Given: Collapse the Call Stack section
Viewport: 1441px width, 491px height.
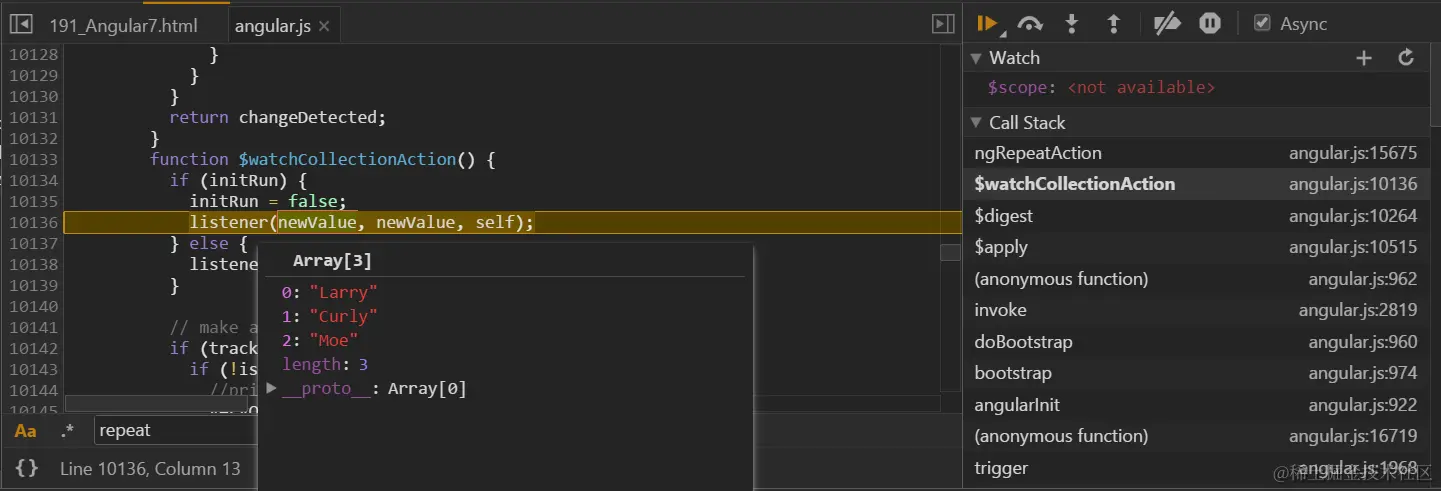Looking at the screenshot, I should click(x=977, y=123).
